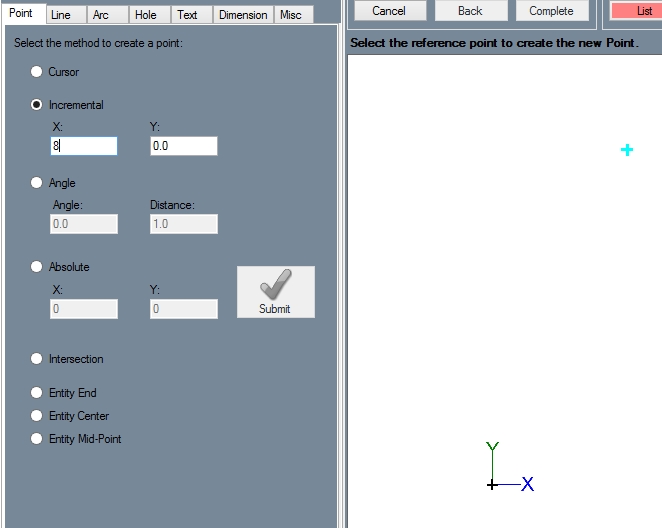Pick the Entity Center radio button
Viewport: 662px width, 528px height.
click(37, 416)
